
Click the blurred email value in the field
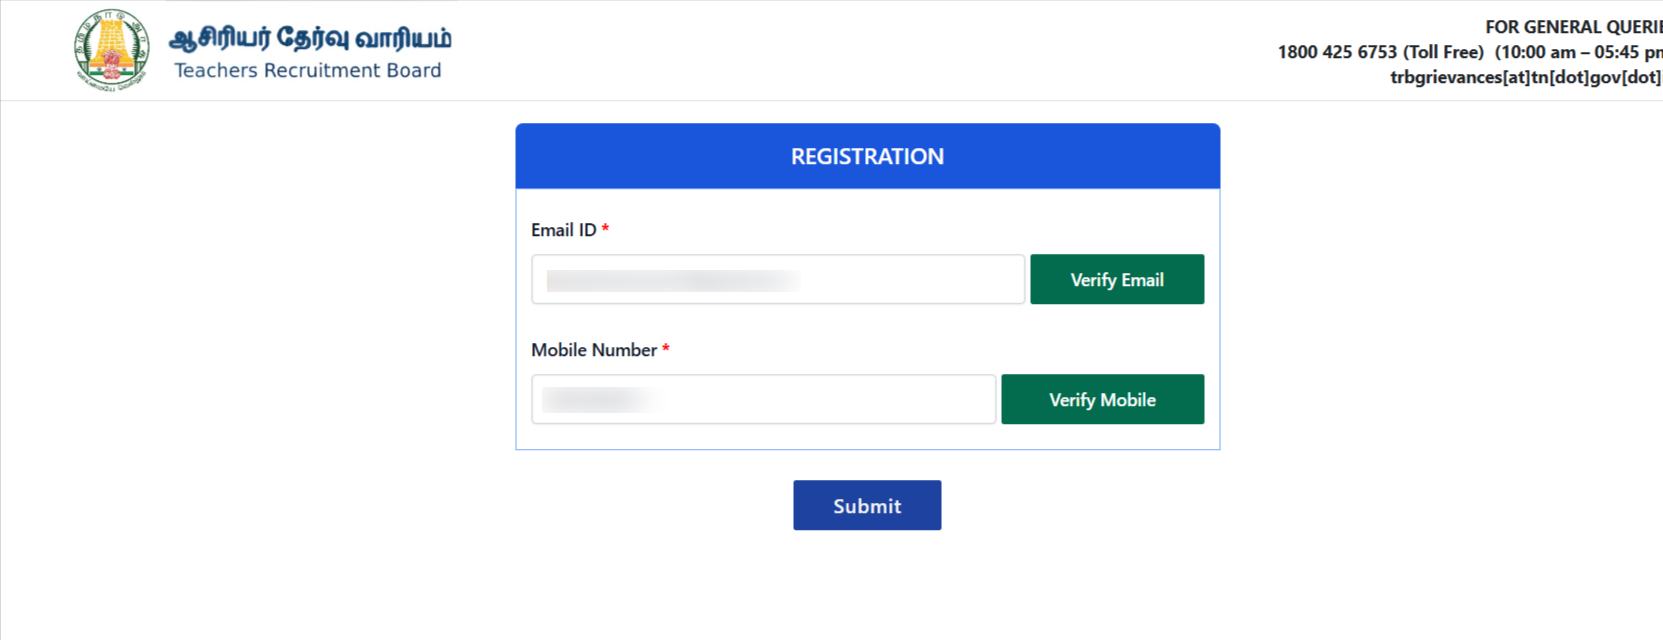coord(673,280)
